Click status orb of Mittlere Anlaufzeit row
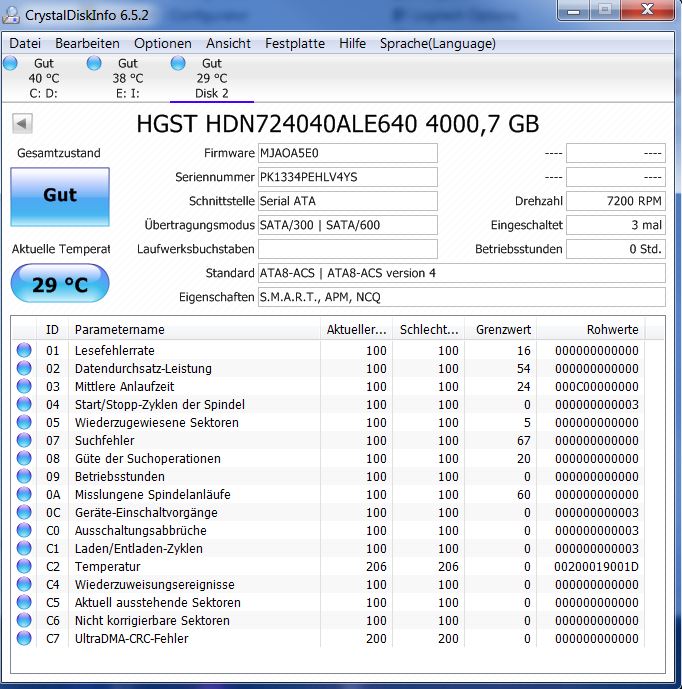Image resolution: width=682 pixels, height=689 pixels. (24, 386)
